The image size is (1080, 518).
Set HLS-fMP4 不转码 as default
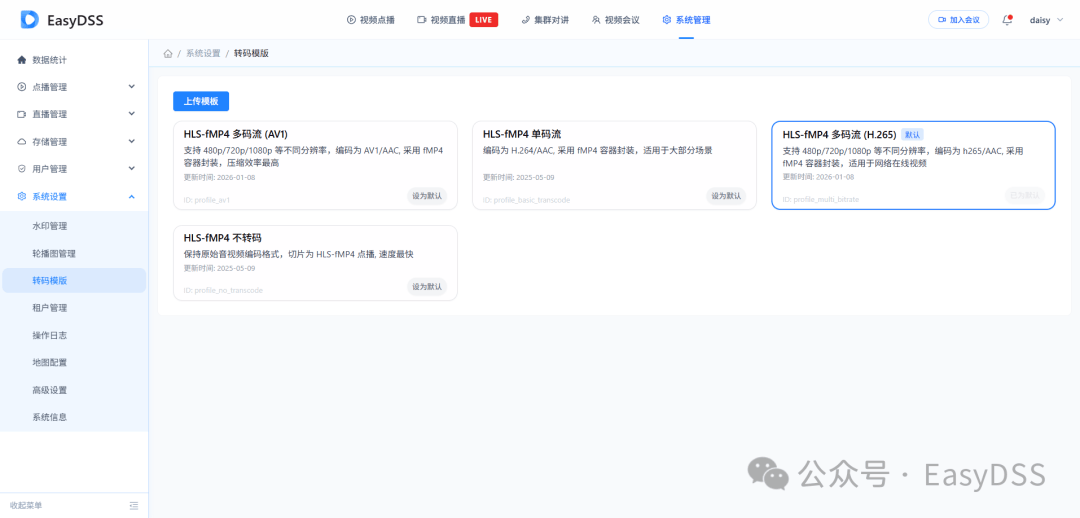point(427,287)
